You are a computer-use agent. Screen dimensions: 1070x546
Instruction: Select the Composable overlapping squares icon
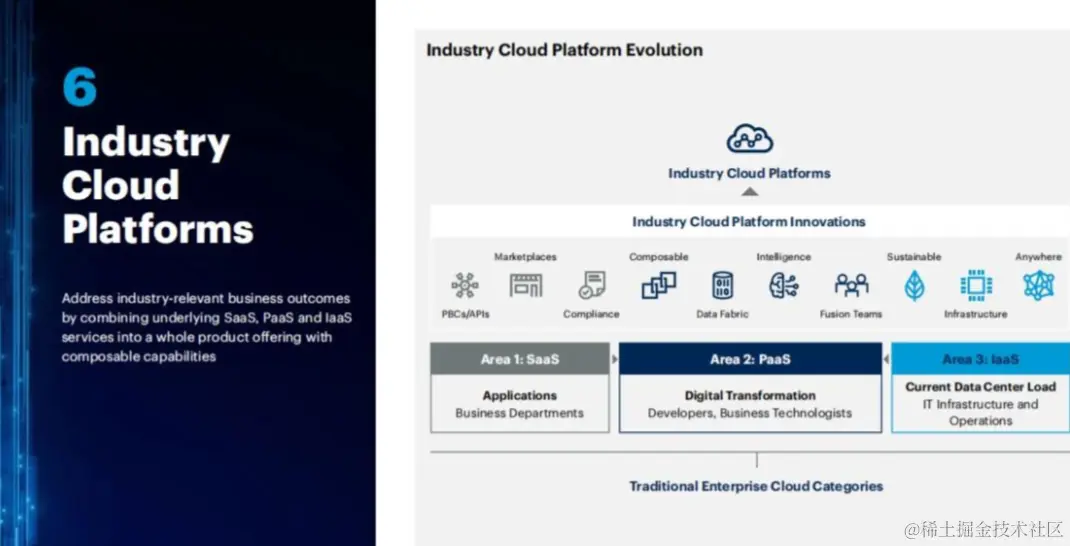click(659, 285)
